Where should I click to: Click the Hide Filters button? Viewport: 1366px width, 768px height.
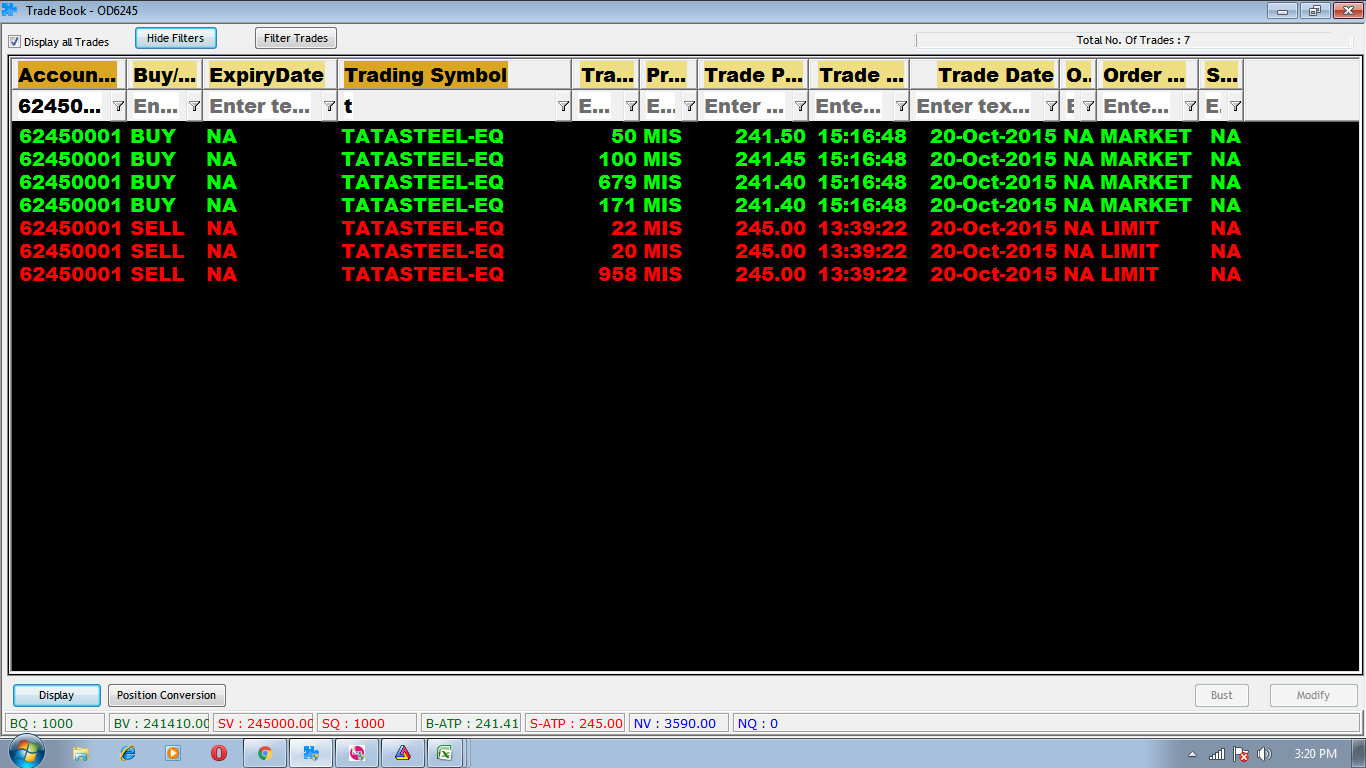tap(176, 38)
